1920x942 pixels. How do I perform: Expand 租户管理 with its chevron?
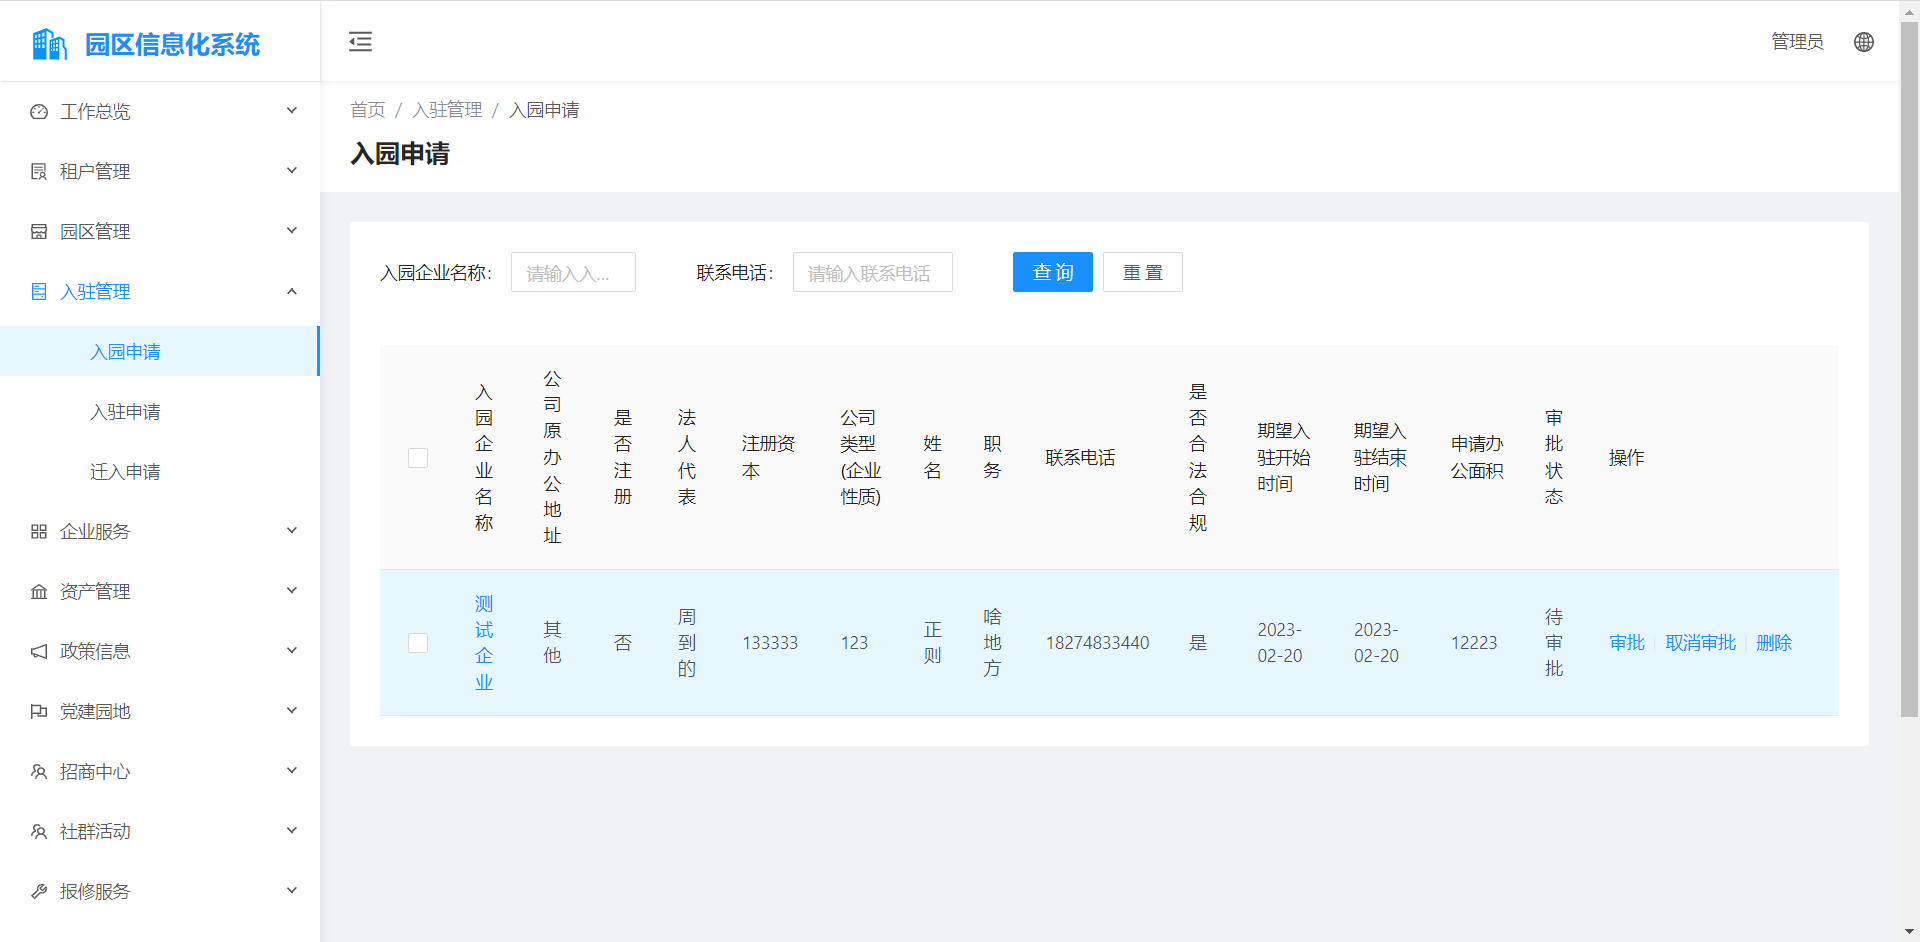pyautogui.click(x=292, y=171)
